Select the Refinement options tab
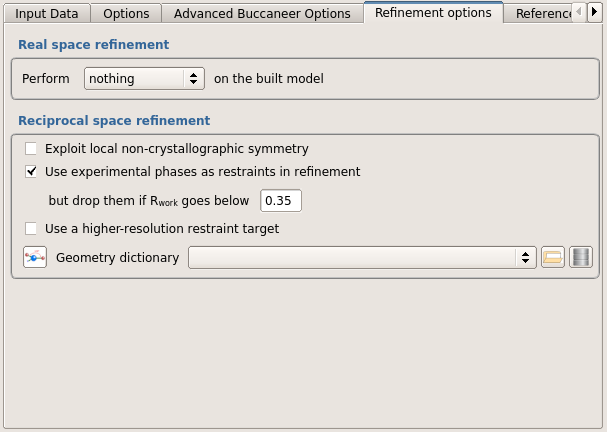 click(x=433, y=13)
